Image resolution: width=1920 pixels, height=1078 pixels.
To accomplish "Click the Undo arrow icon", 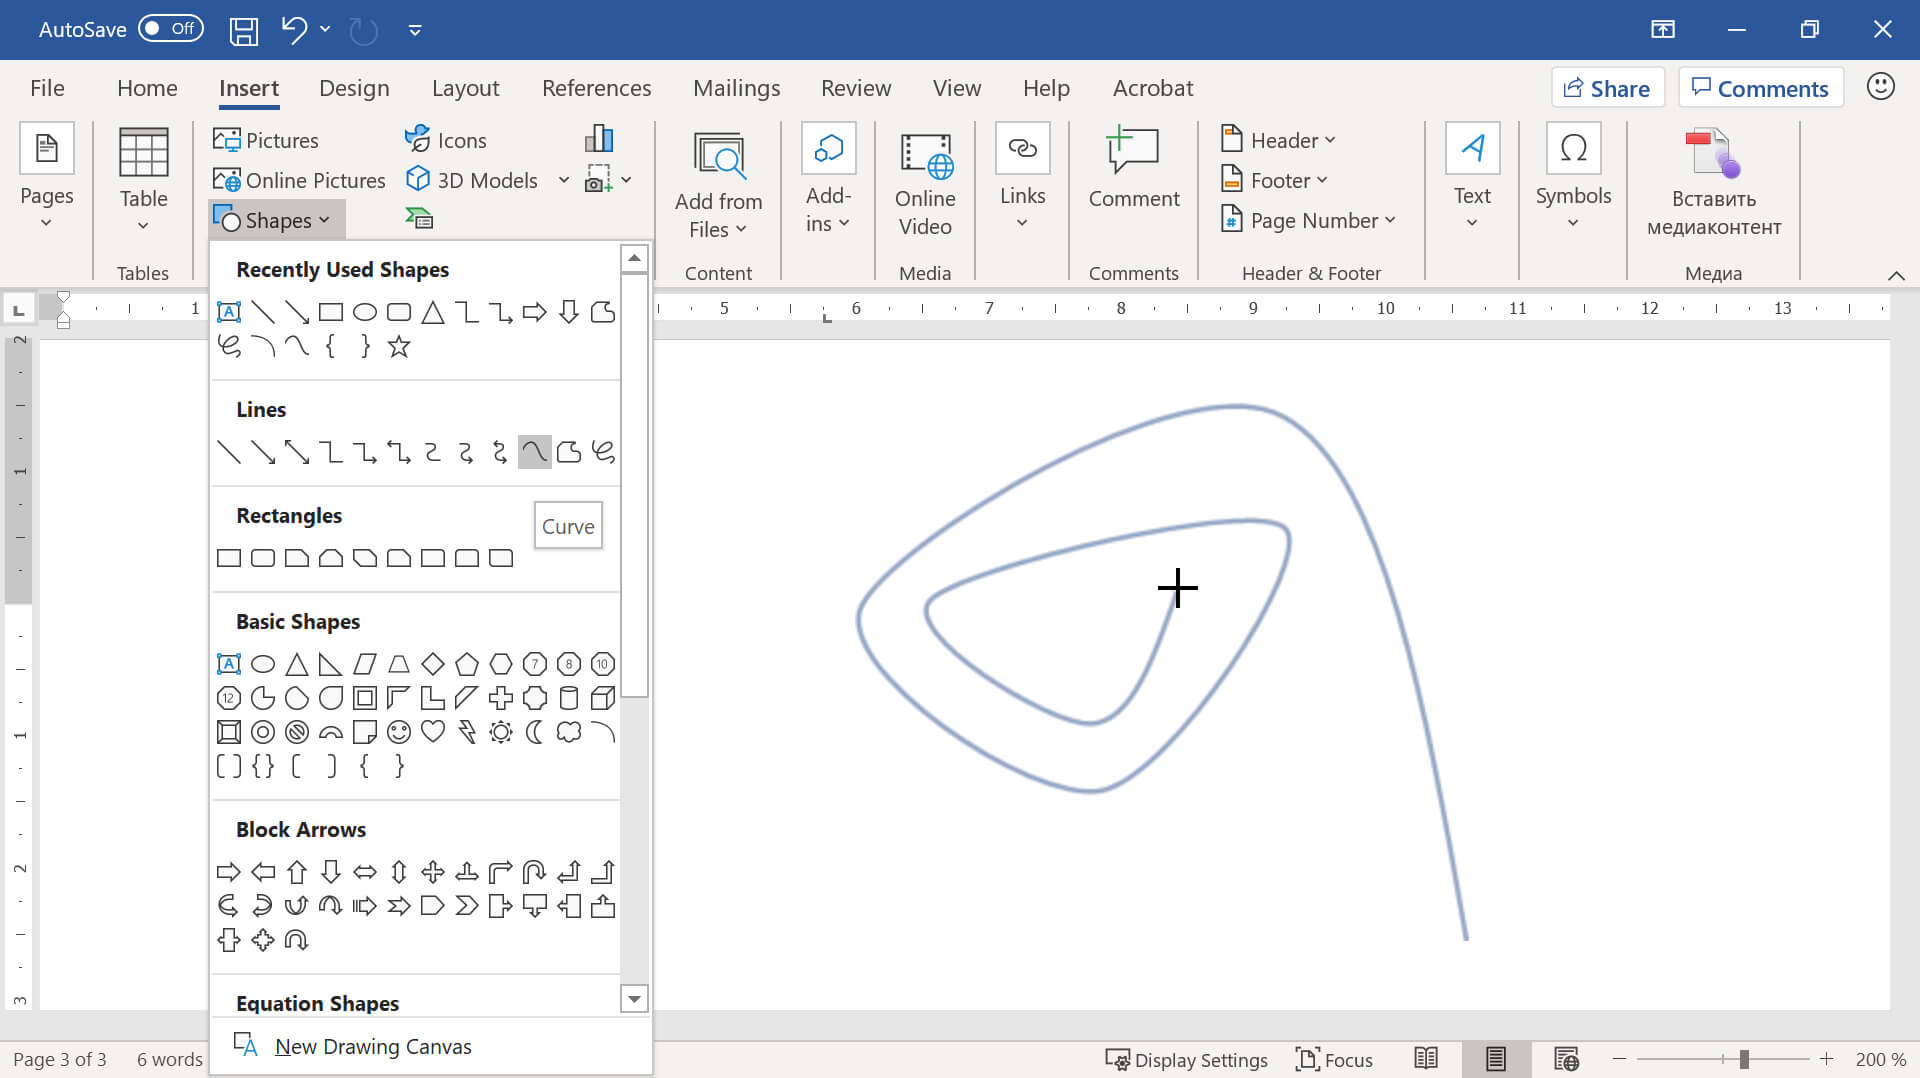I will click(294, 29).
